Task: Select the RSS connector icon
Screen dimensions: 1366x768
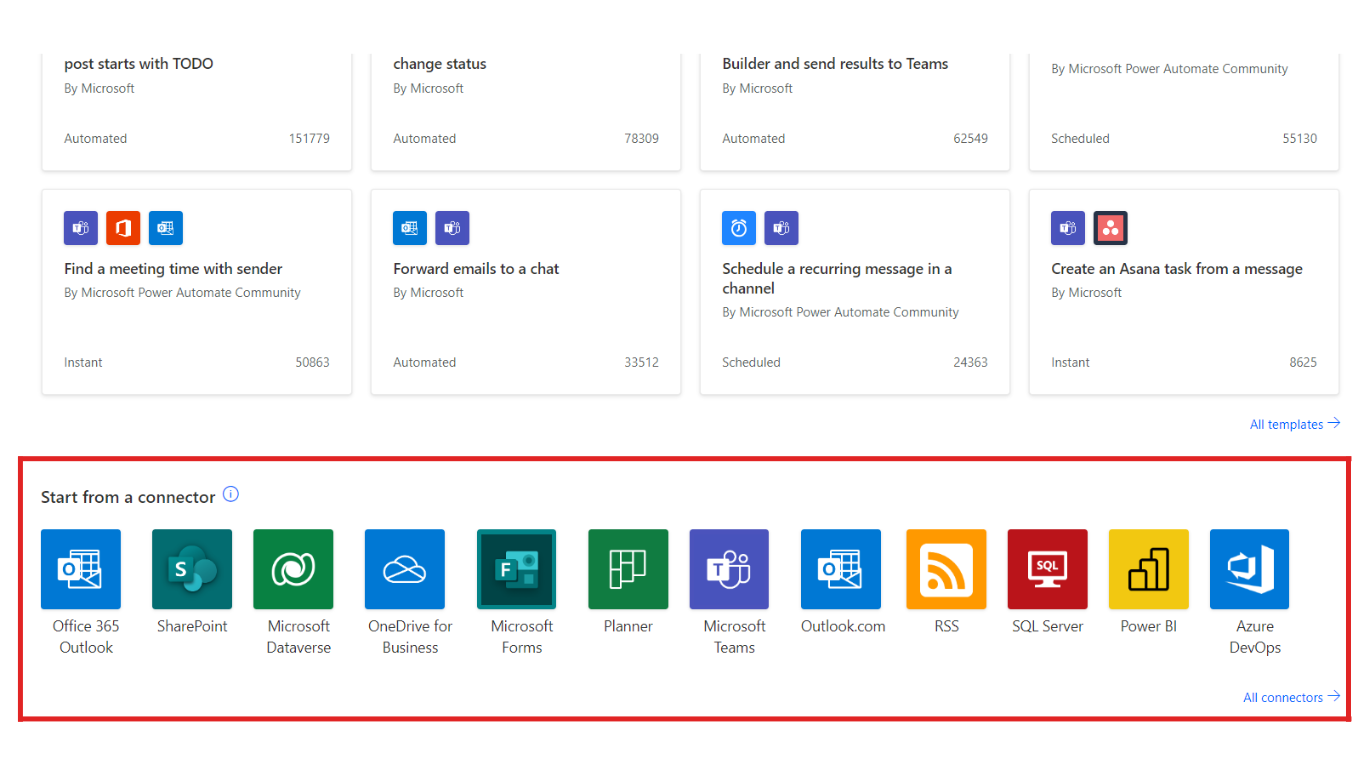Action: [946, 569]
